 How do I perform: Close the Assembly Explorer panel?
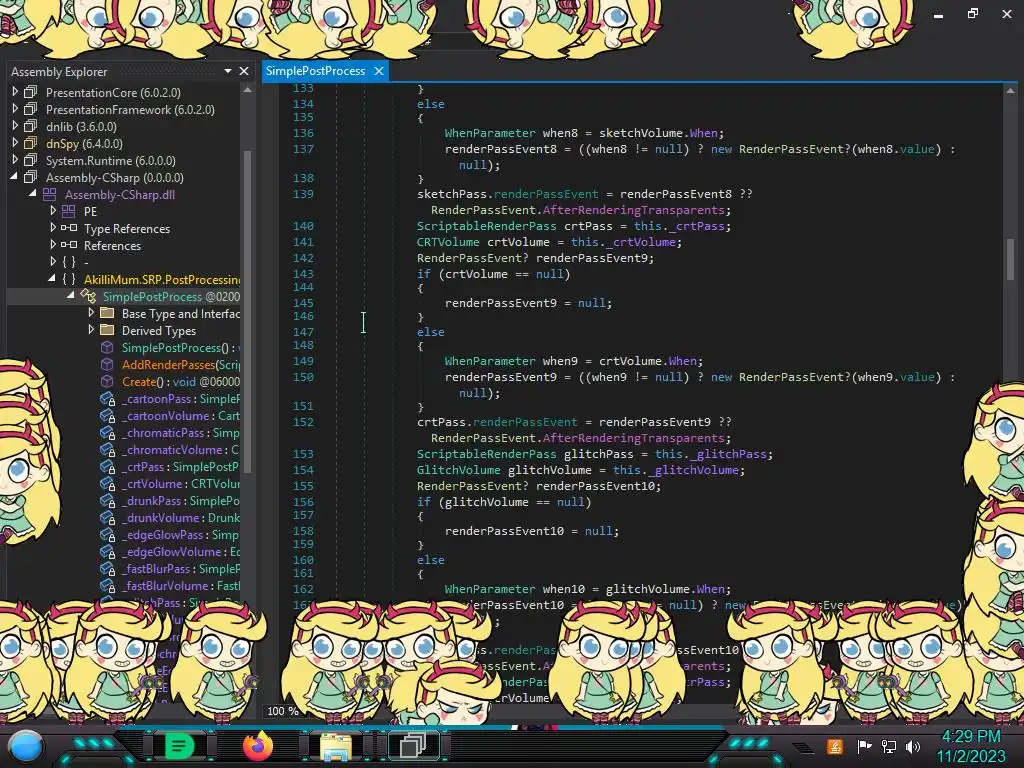click(244, 71)
